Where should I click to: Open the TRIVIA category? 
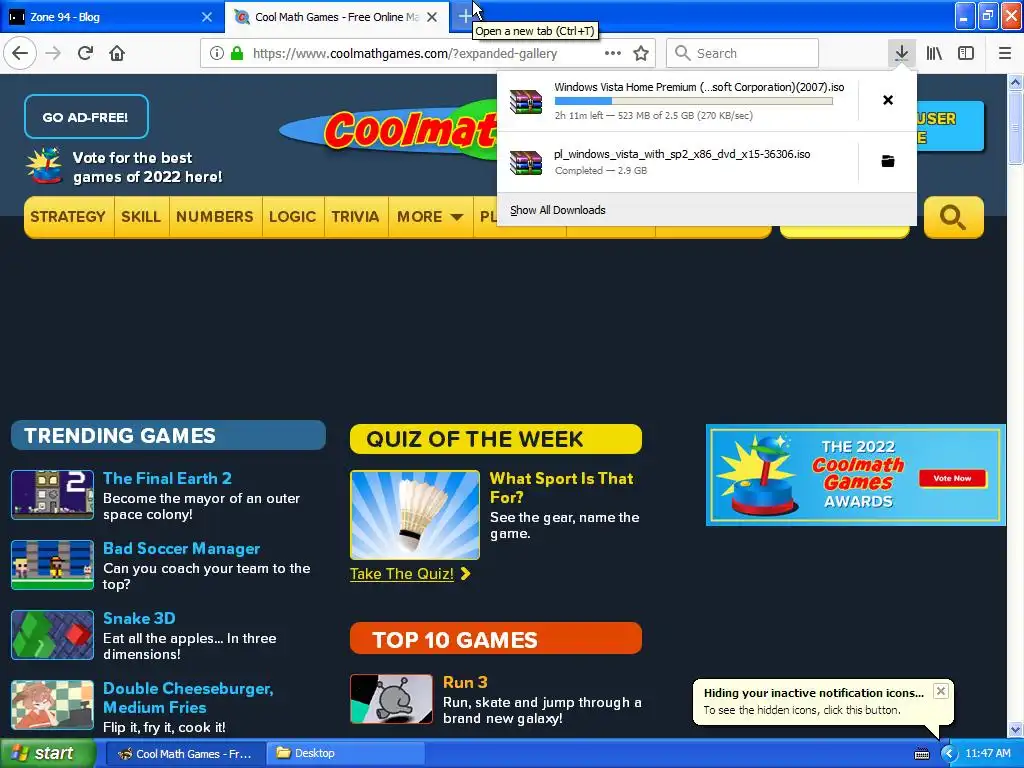[355, 217]
